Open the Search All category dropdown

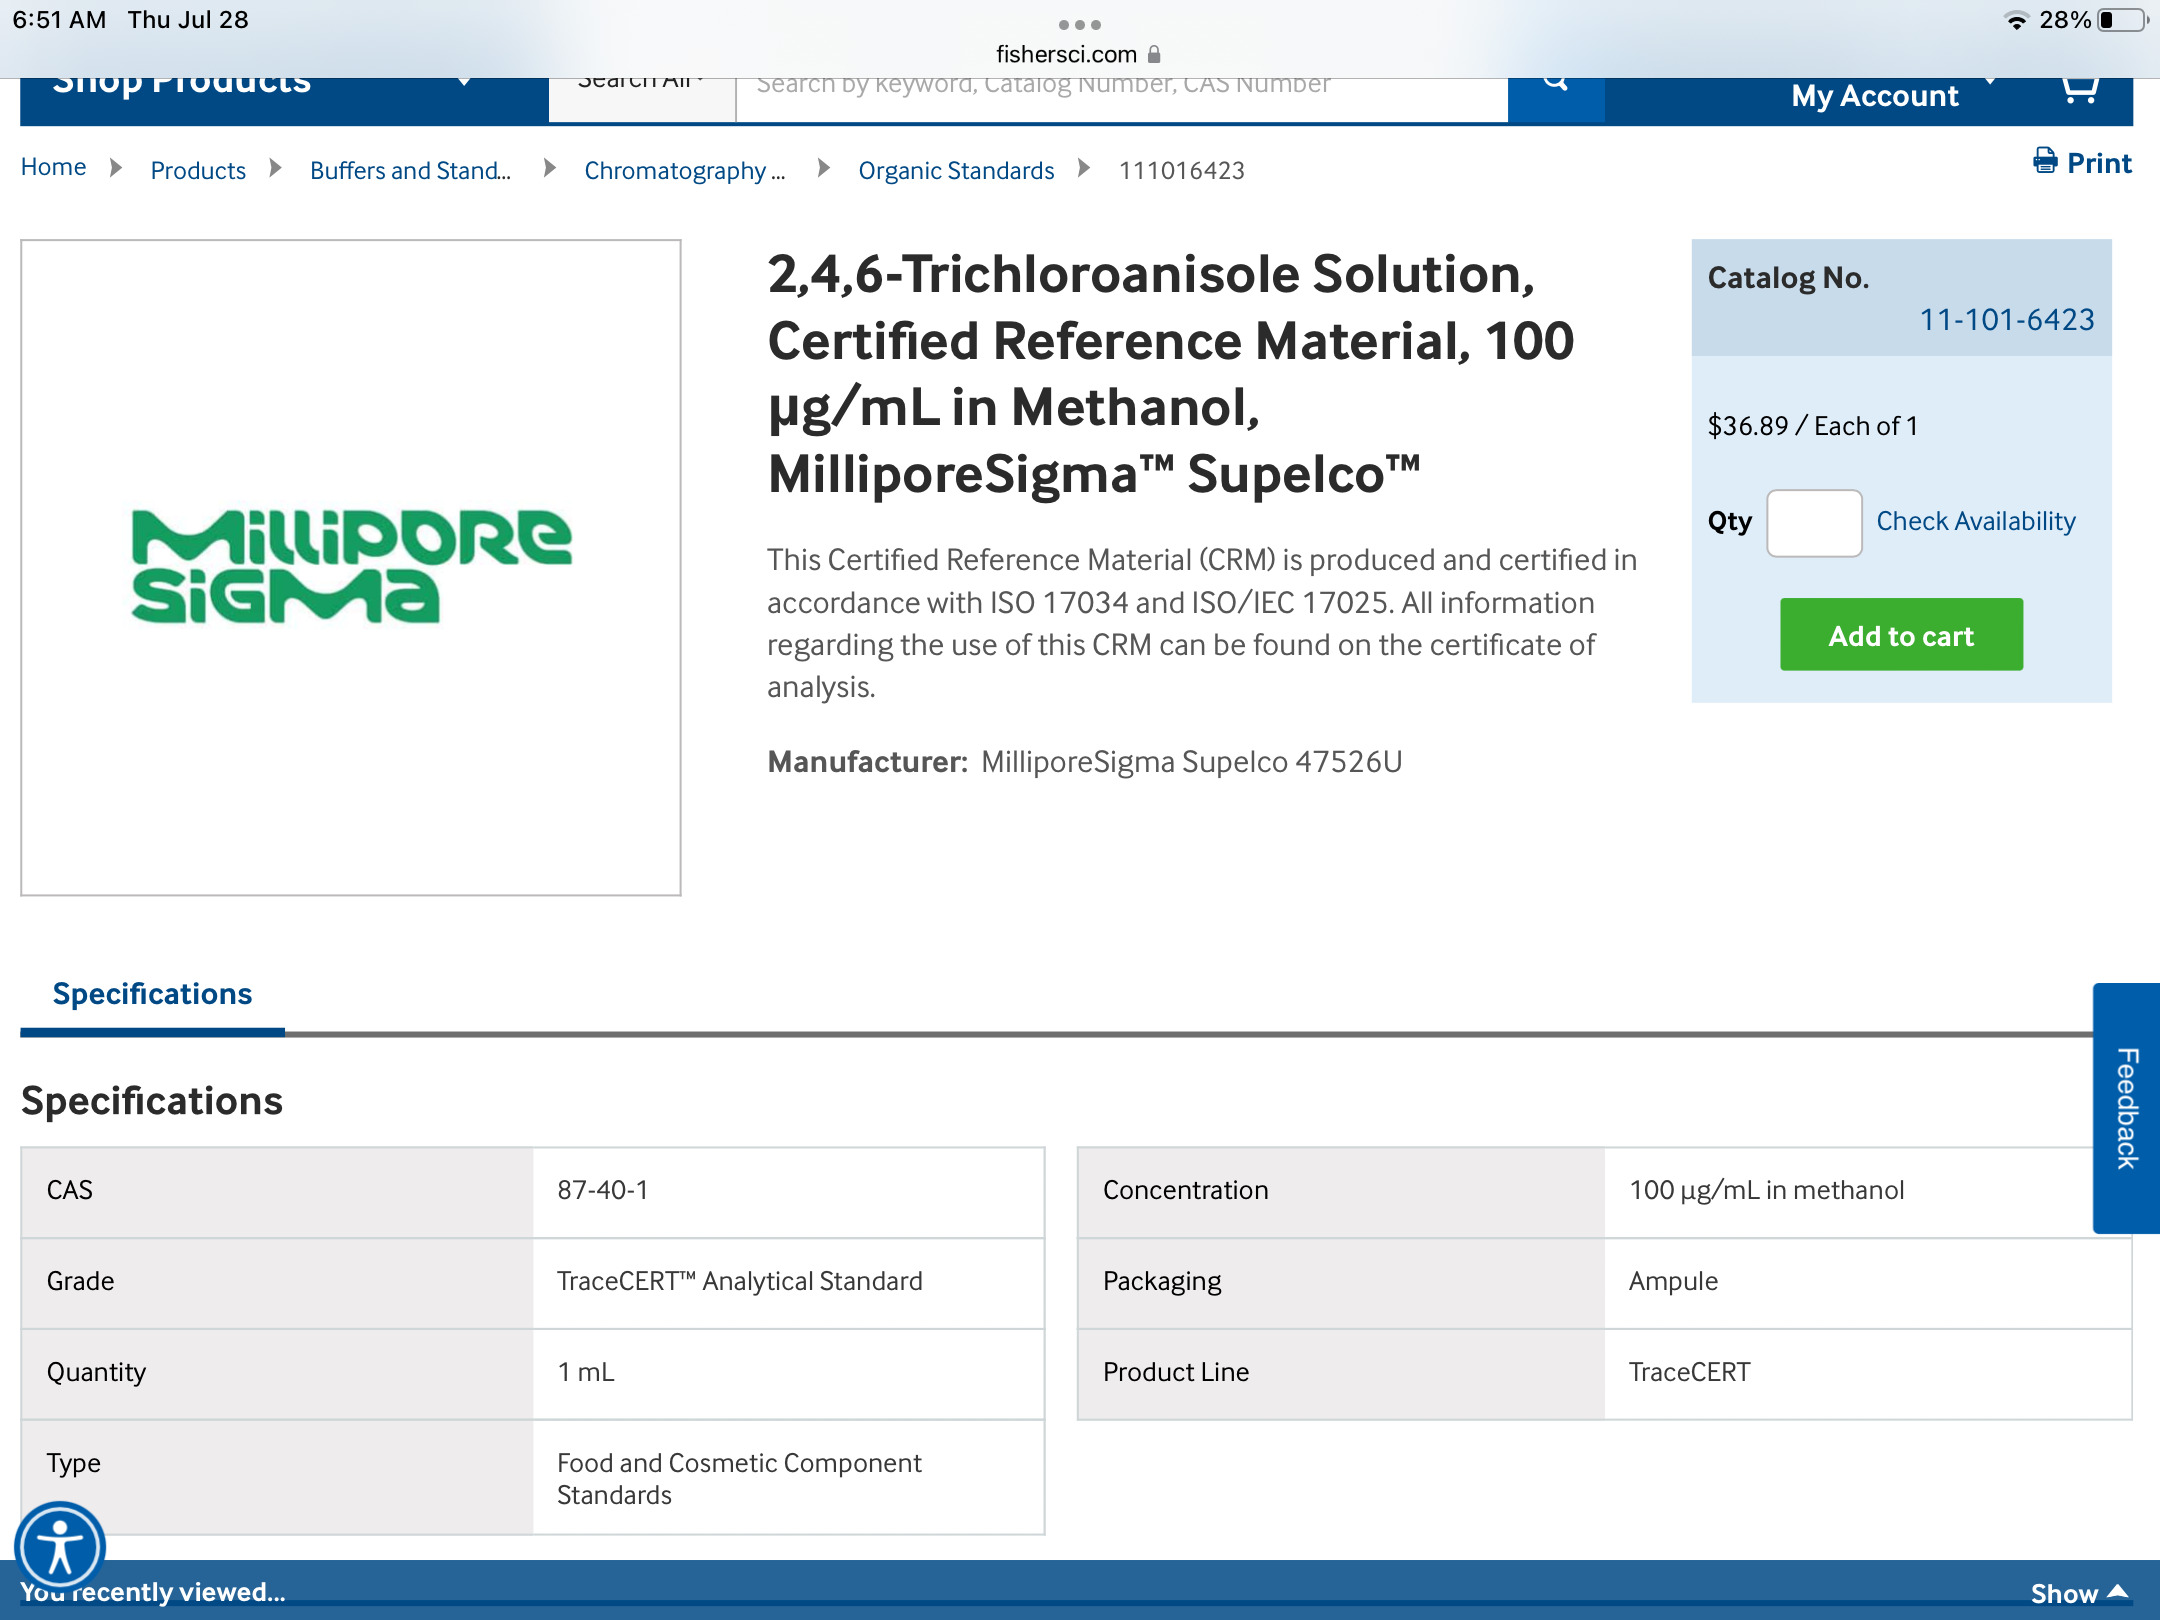pos(642,99)
